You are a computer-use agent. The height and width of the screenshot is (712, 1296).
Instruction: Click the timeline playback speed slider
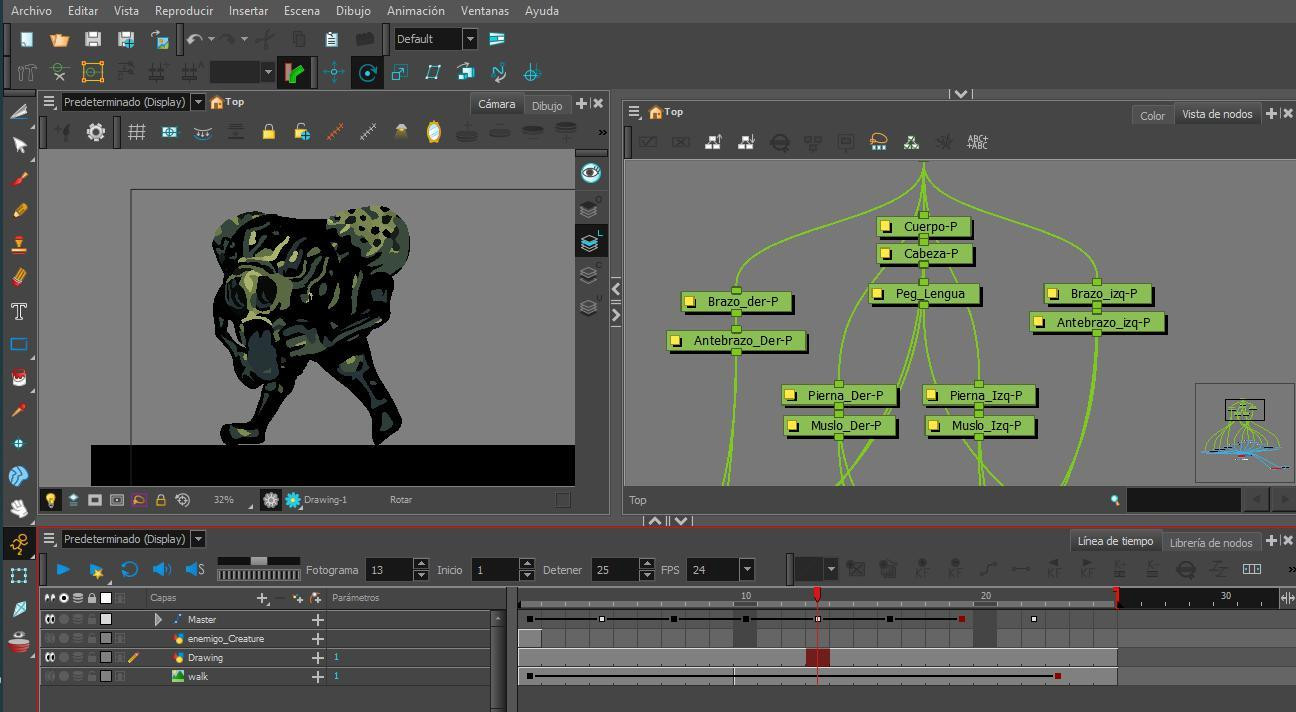click(259, 562)
